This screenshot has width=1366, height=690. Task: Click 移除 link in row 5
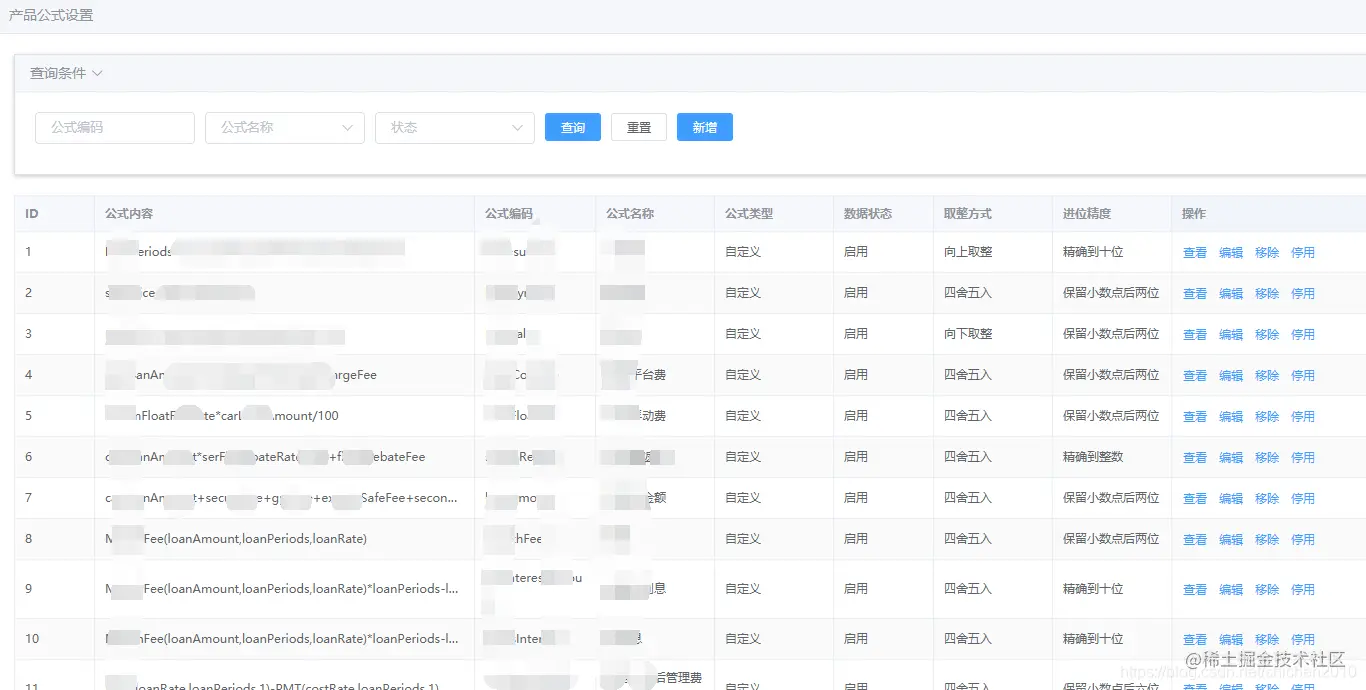point(1267,417)
